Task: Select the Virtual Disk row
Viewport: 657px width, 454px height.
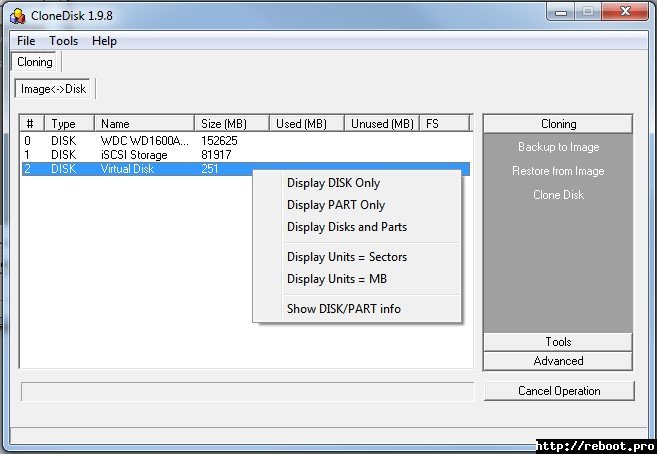Action: 246,169
